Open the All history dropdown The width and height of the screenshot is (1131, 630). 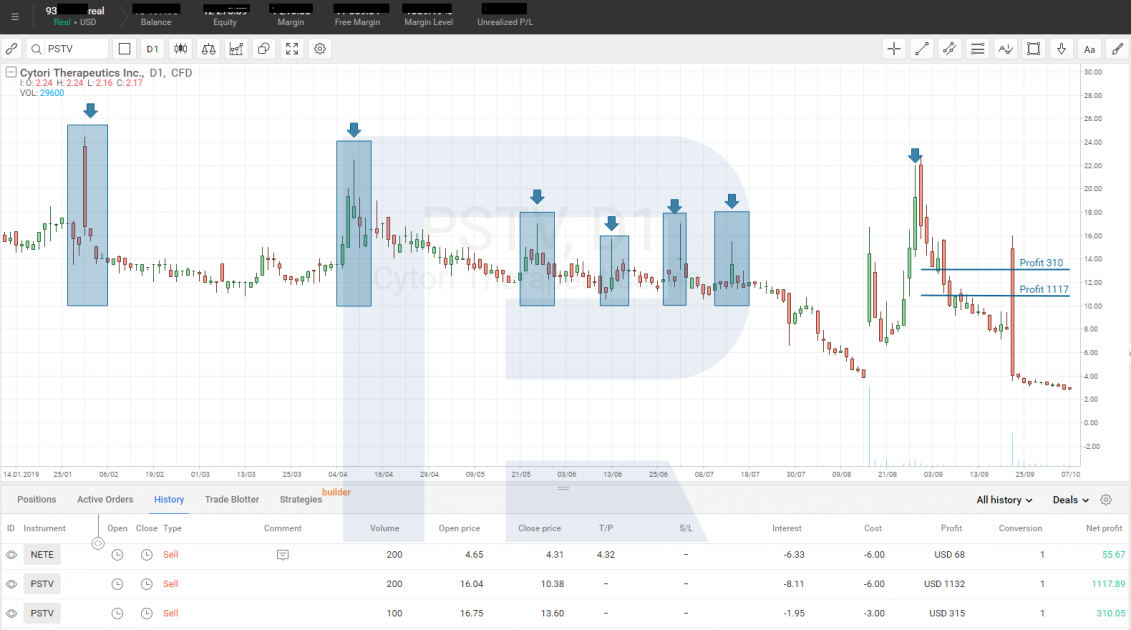point(1004,500)
